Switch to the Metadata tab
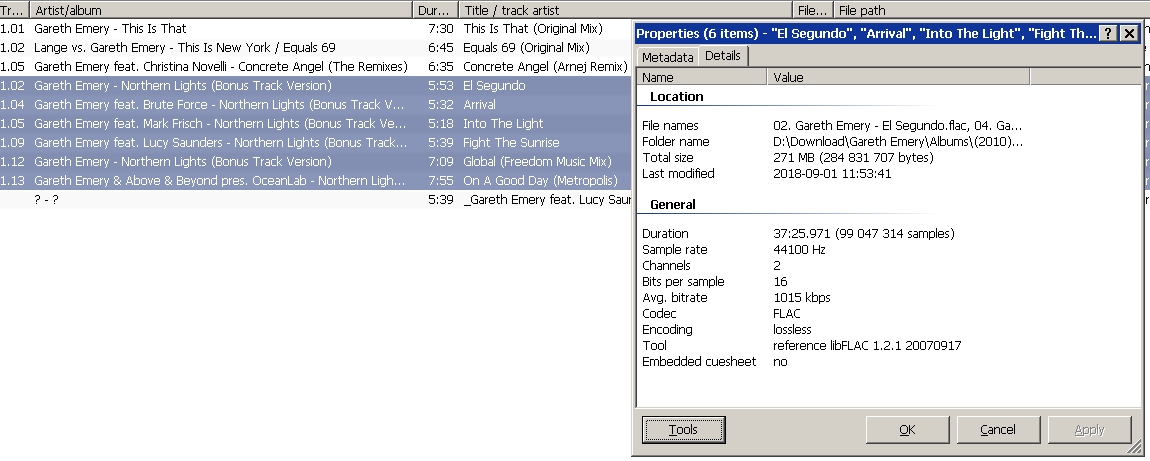The width and height of the screenshot is (1150, 461). (667, 57)
